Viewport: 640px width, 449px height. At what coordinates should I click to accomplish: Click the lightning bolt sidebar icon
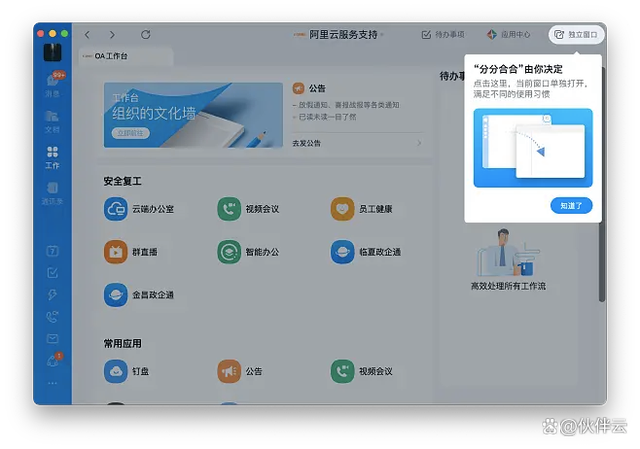[x=52, y=294]
